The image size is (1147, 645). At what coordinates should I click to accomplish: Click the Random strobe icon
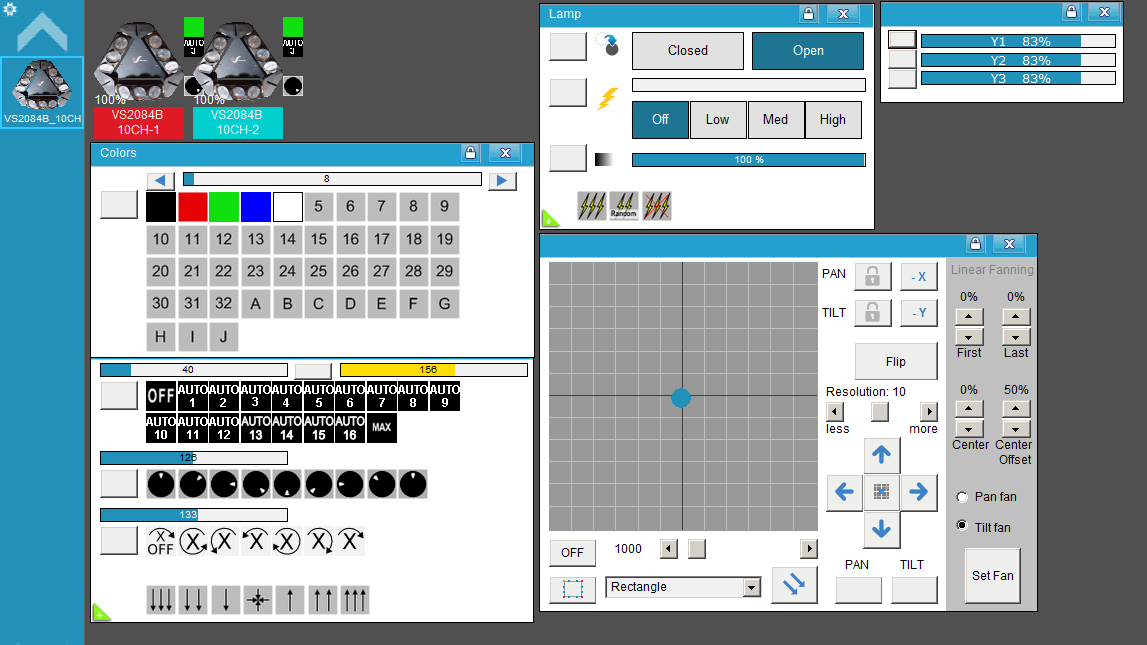(x=624, y=205)
